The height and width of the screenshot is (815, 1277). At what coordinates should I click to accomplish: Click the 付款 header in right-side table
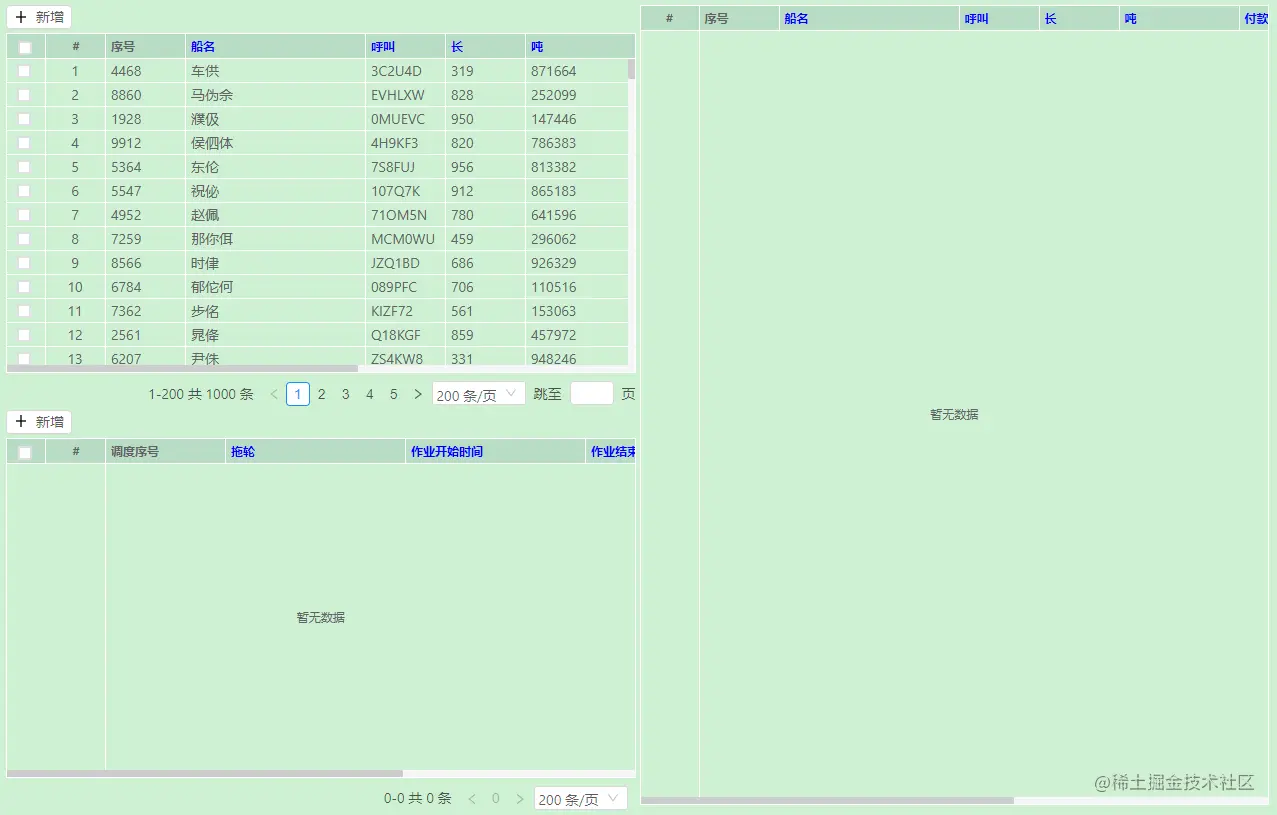click(1255, 18)
